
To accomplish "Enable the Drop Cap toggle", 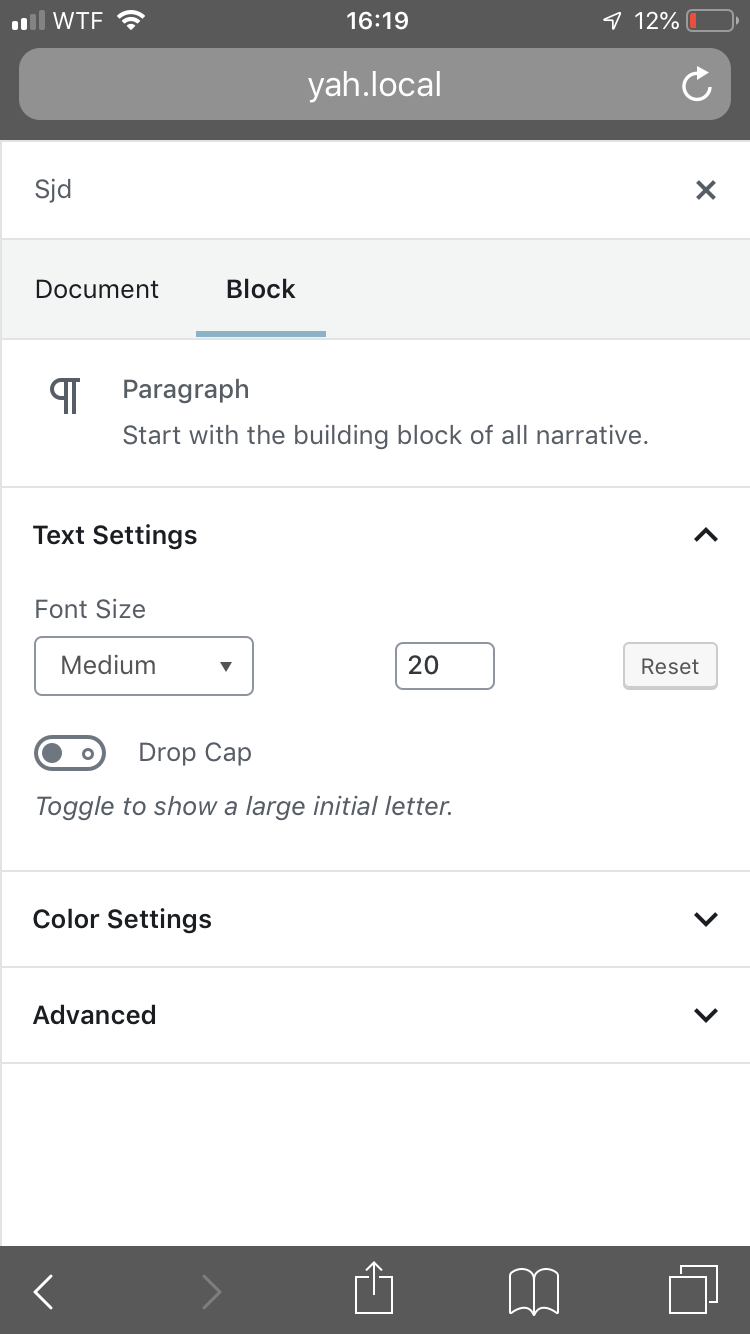I will (70, 753).
